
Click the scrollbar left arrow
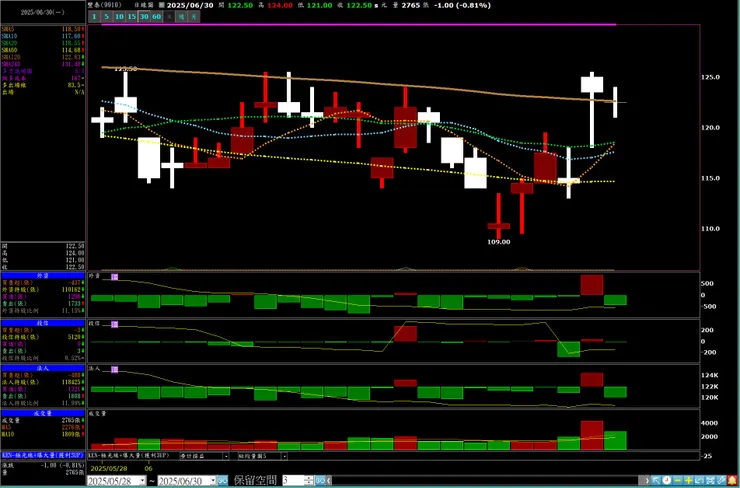[x=329, y=480]
